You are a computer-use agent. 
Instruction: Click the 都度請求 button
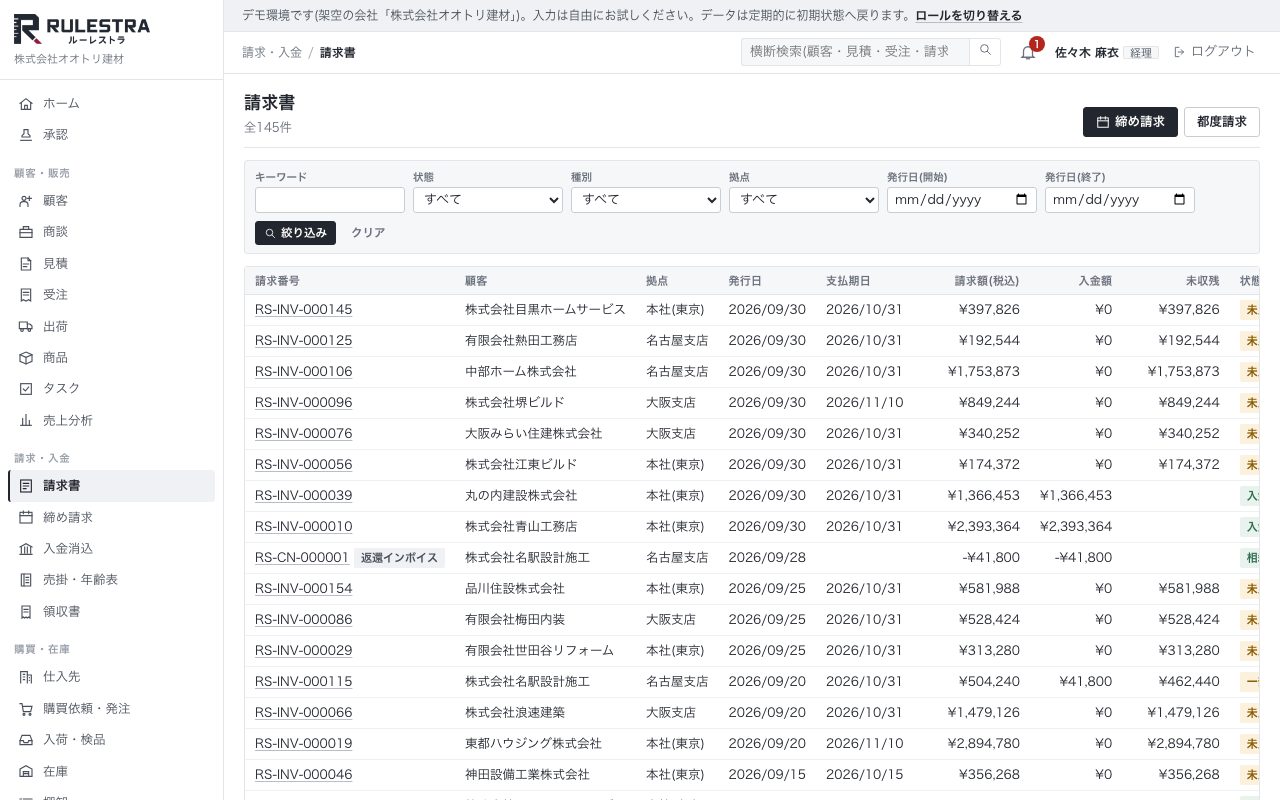pyautogui.click(x=1222, y=122)
